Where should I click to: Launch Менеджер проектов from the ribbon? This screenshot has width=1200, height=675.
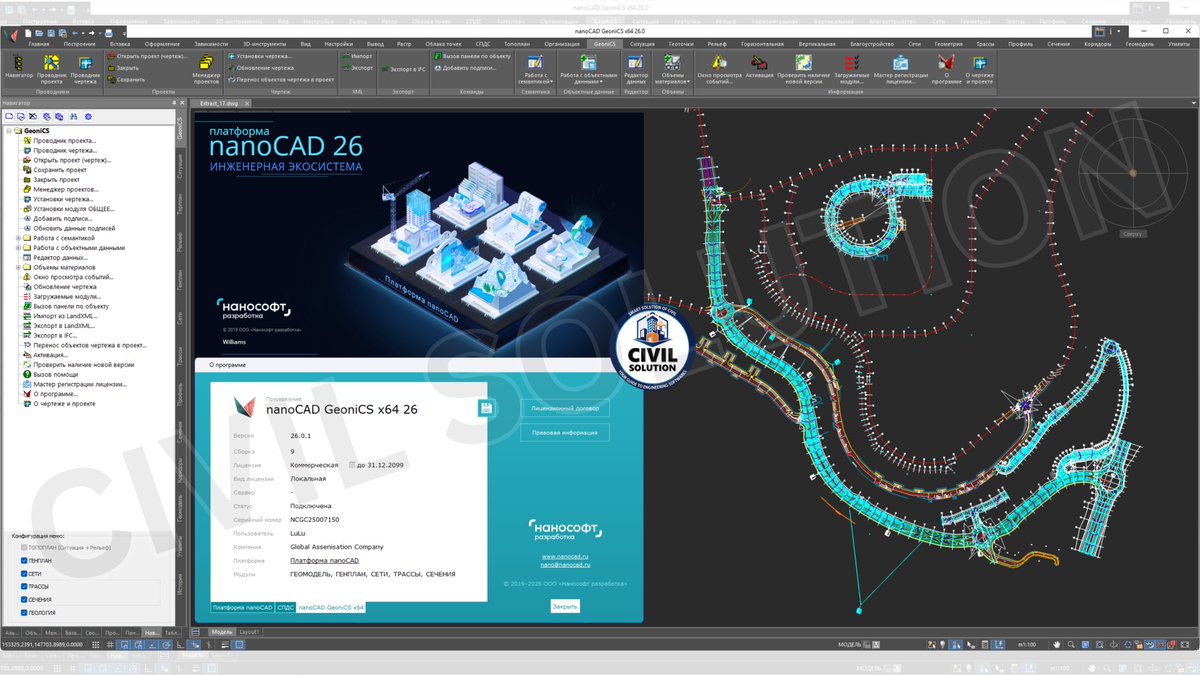[x=207, y=67]
